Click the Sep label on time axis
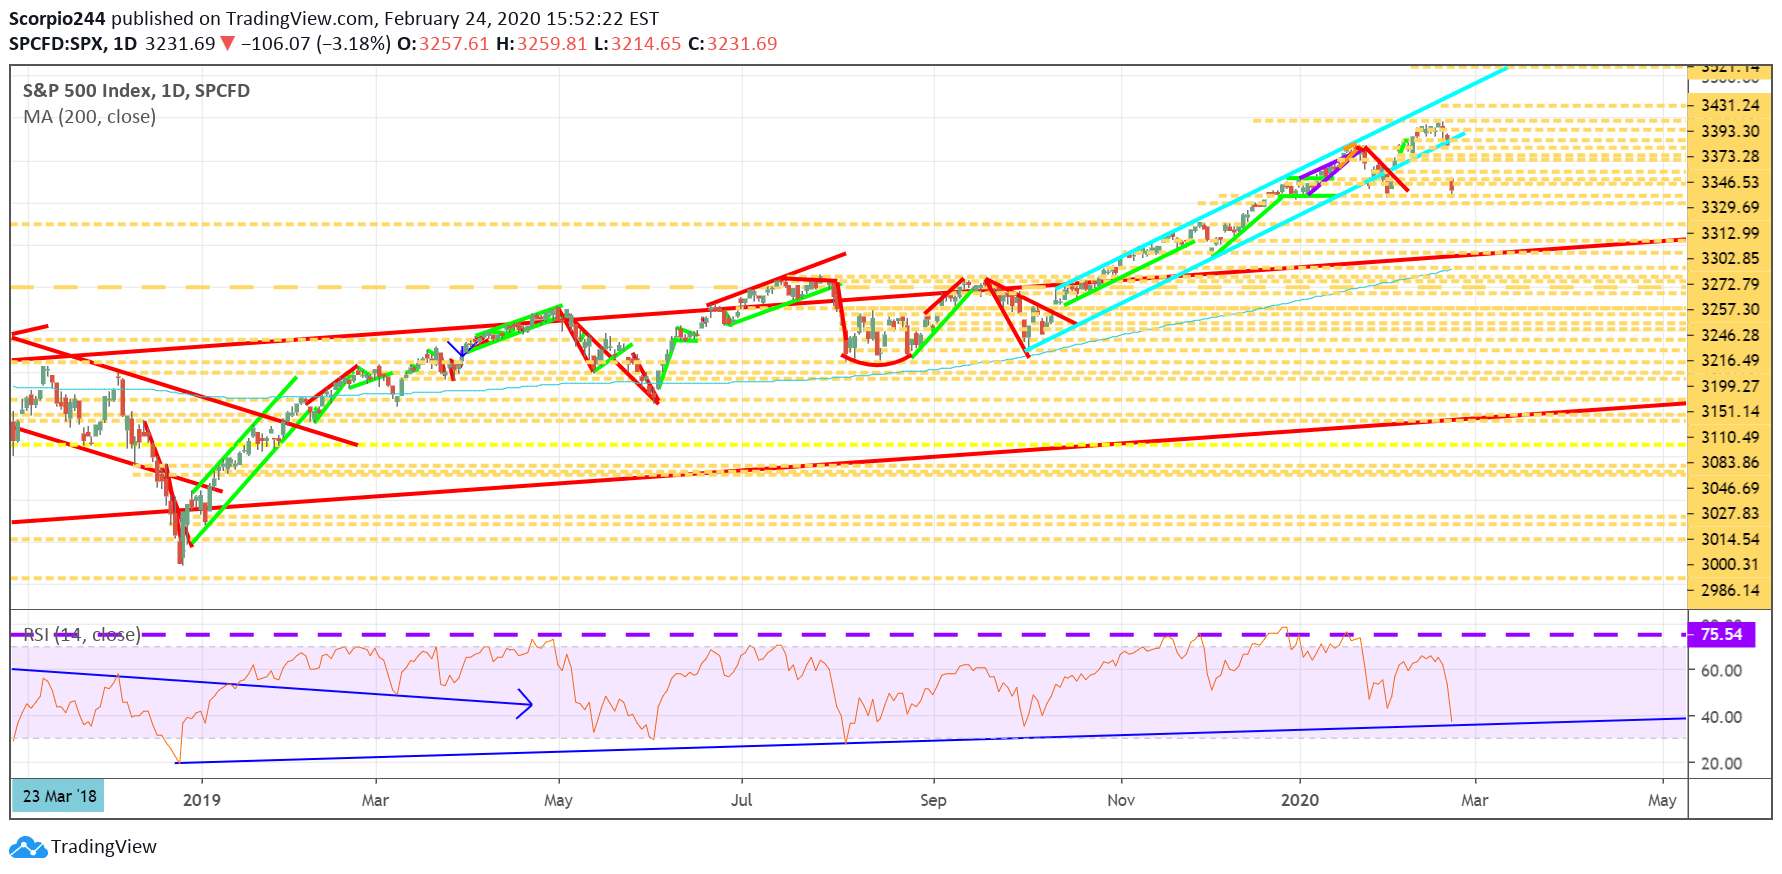This screenshot has width=1782, height=874. (x=933, y=800)
